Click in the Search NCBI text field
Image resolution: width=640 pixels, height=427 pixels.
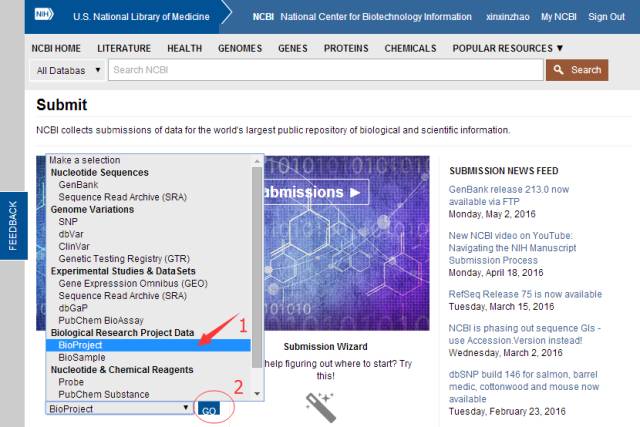[x=325, y=70]
